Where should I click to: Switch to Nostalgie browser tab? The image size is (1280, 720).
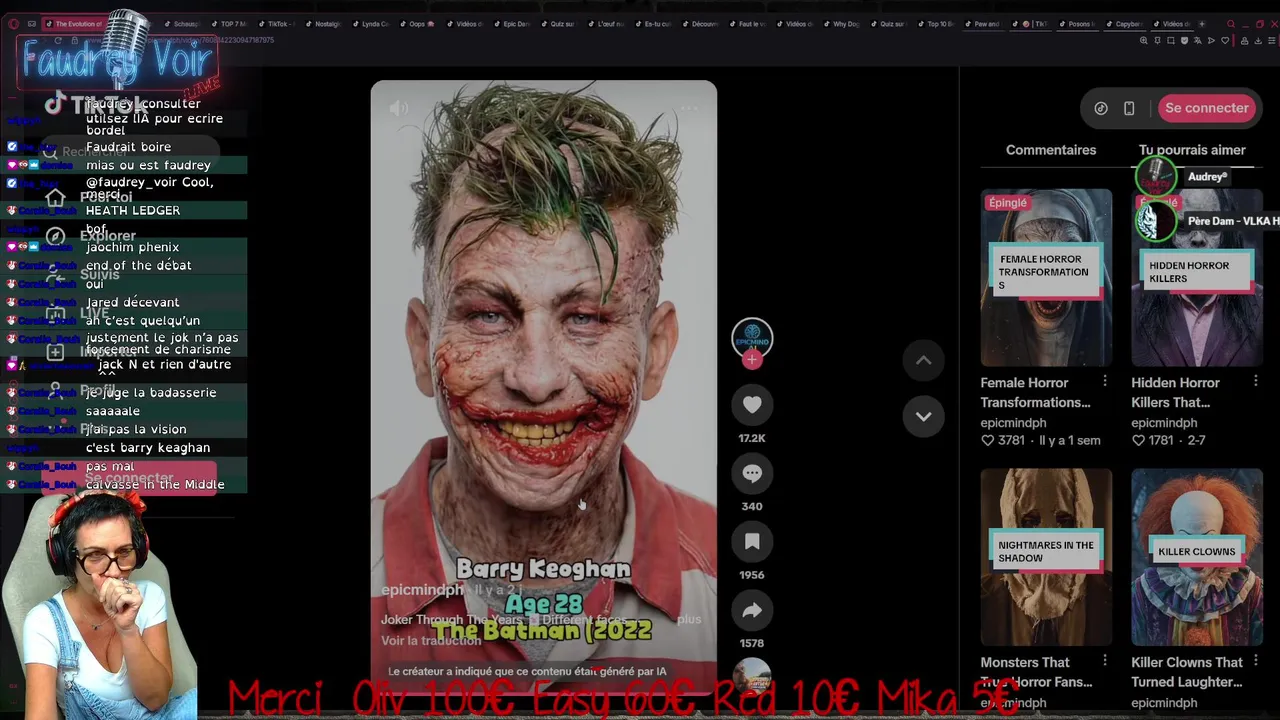coord(322,24)
